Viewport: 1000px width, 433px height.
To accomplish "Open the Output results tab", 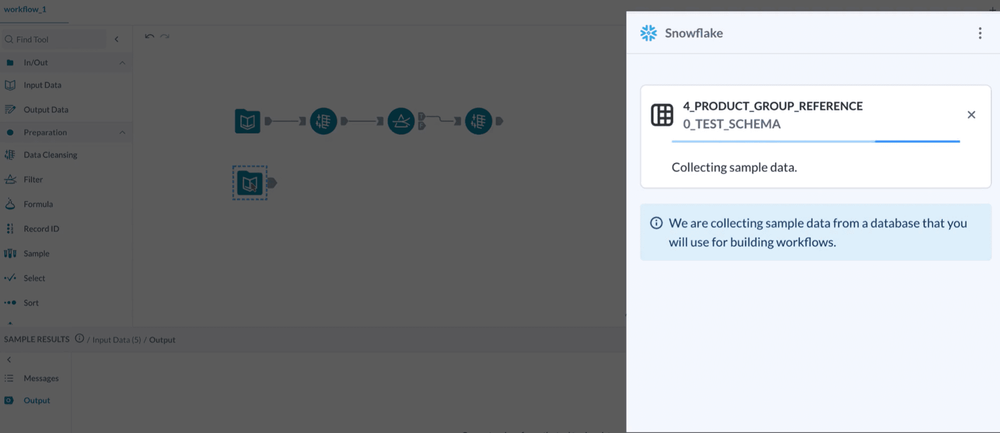I will [x=37, y=401].
